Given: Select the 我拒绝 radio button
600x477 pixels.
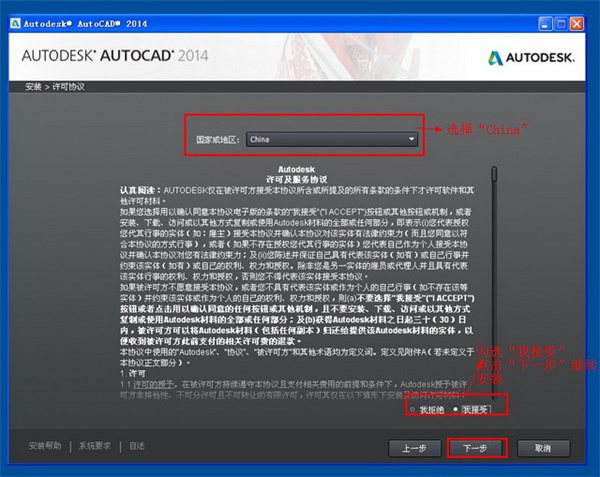Looking at the screenshot, I should (412, 409).
